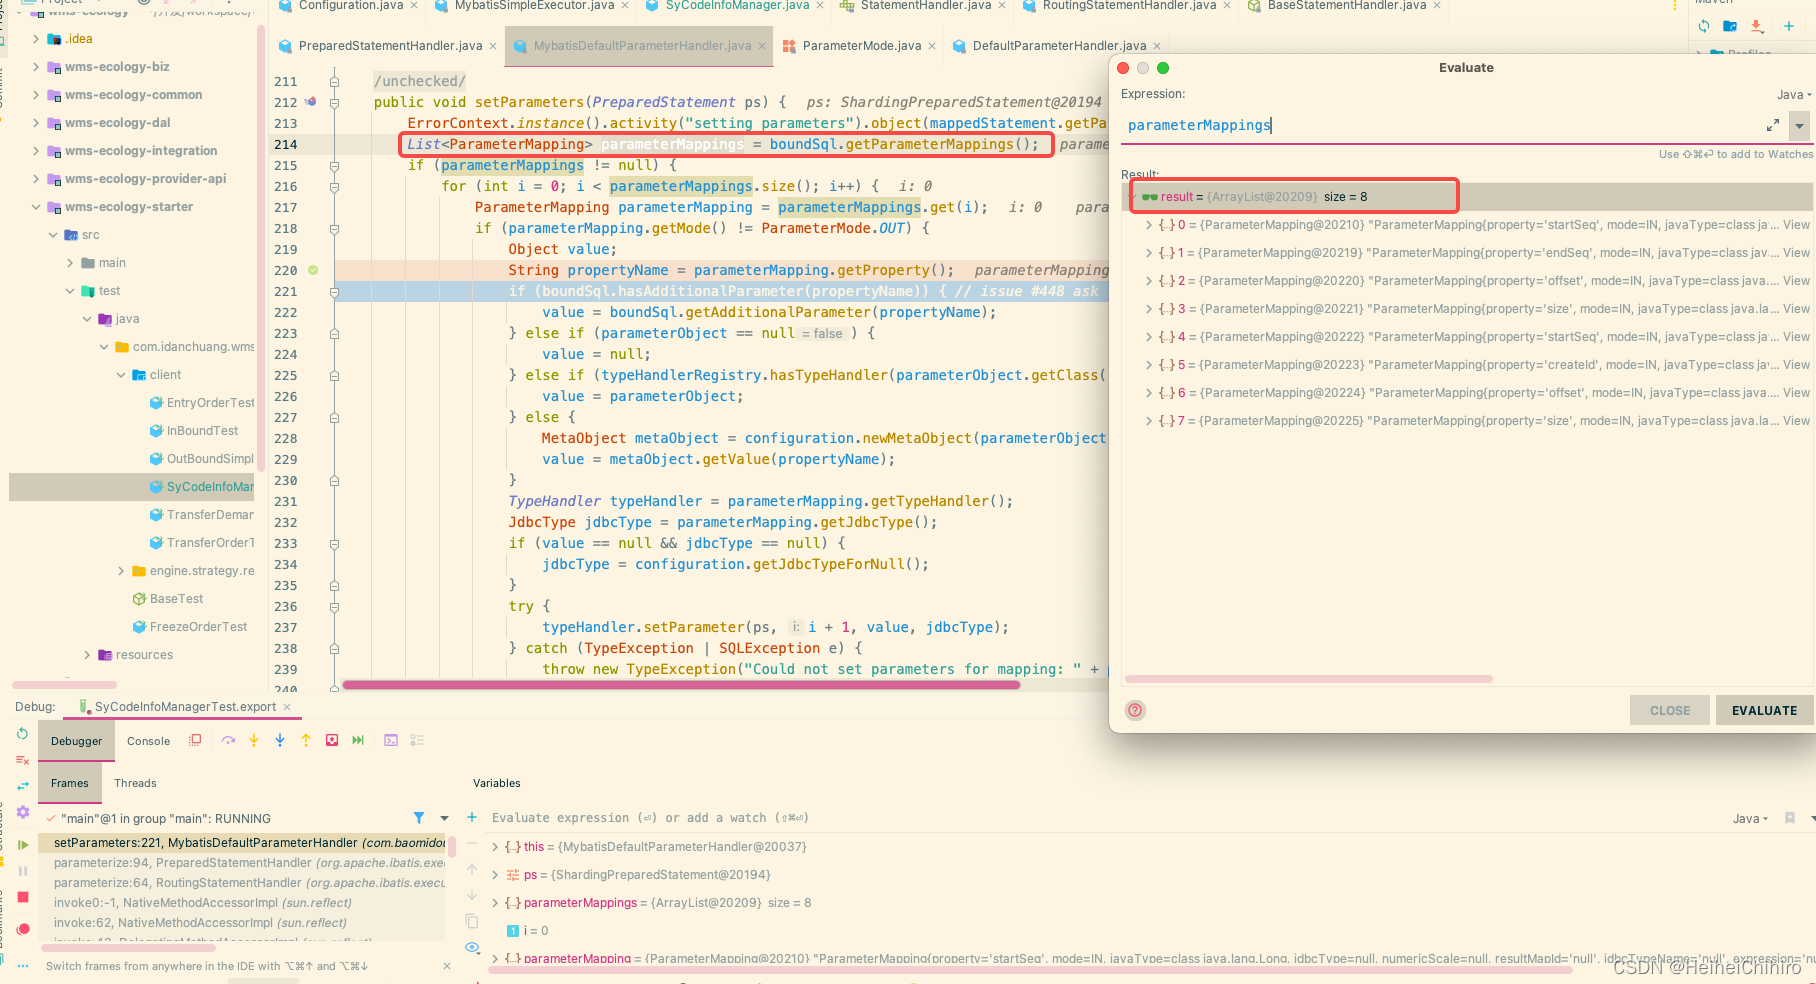The width and height of the screenshot is (1816, 984).
Task: Expand the expression field with the arrows icon
Action: [x=1773, y=125]
